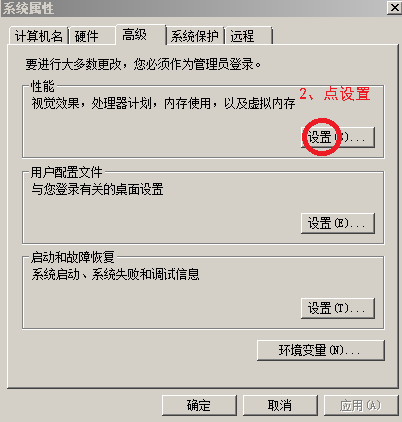The width and height of the screenshot is (402, 422).
Task: Select the 高级 tab
Action: pyautogui.click(x=141, y=34)
